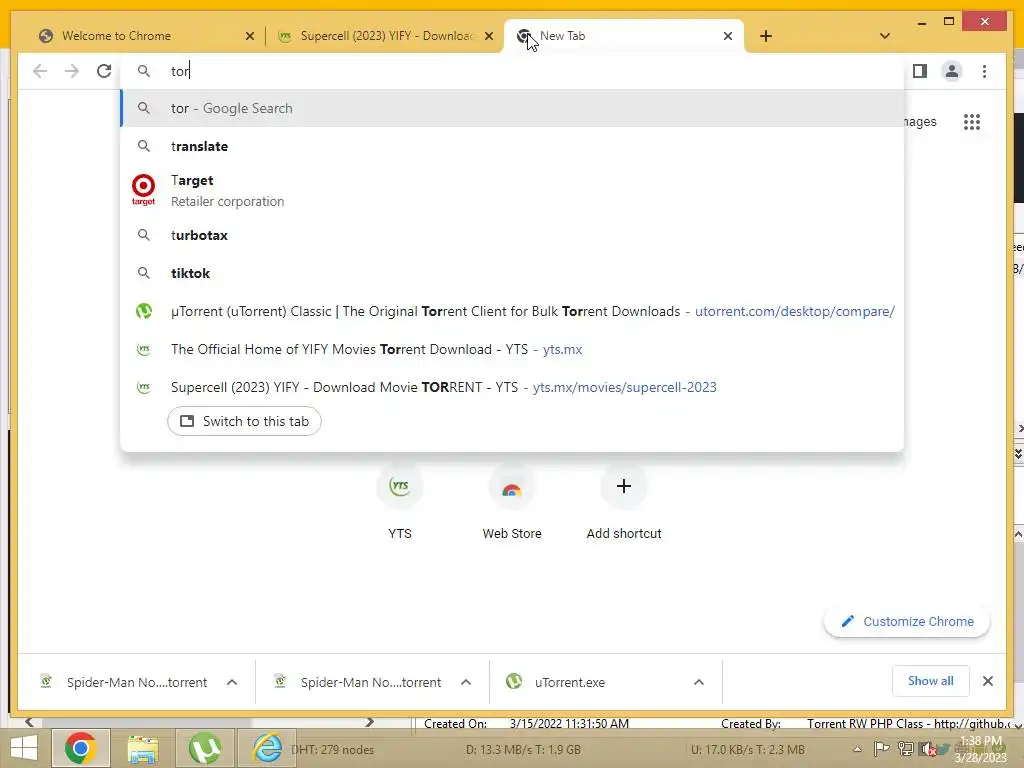The width and height of the screenshot is (1024, 768).
Task: Click Chrome taskbar icon
Action: coord(80,748)
